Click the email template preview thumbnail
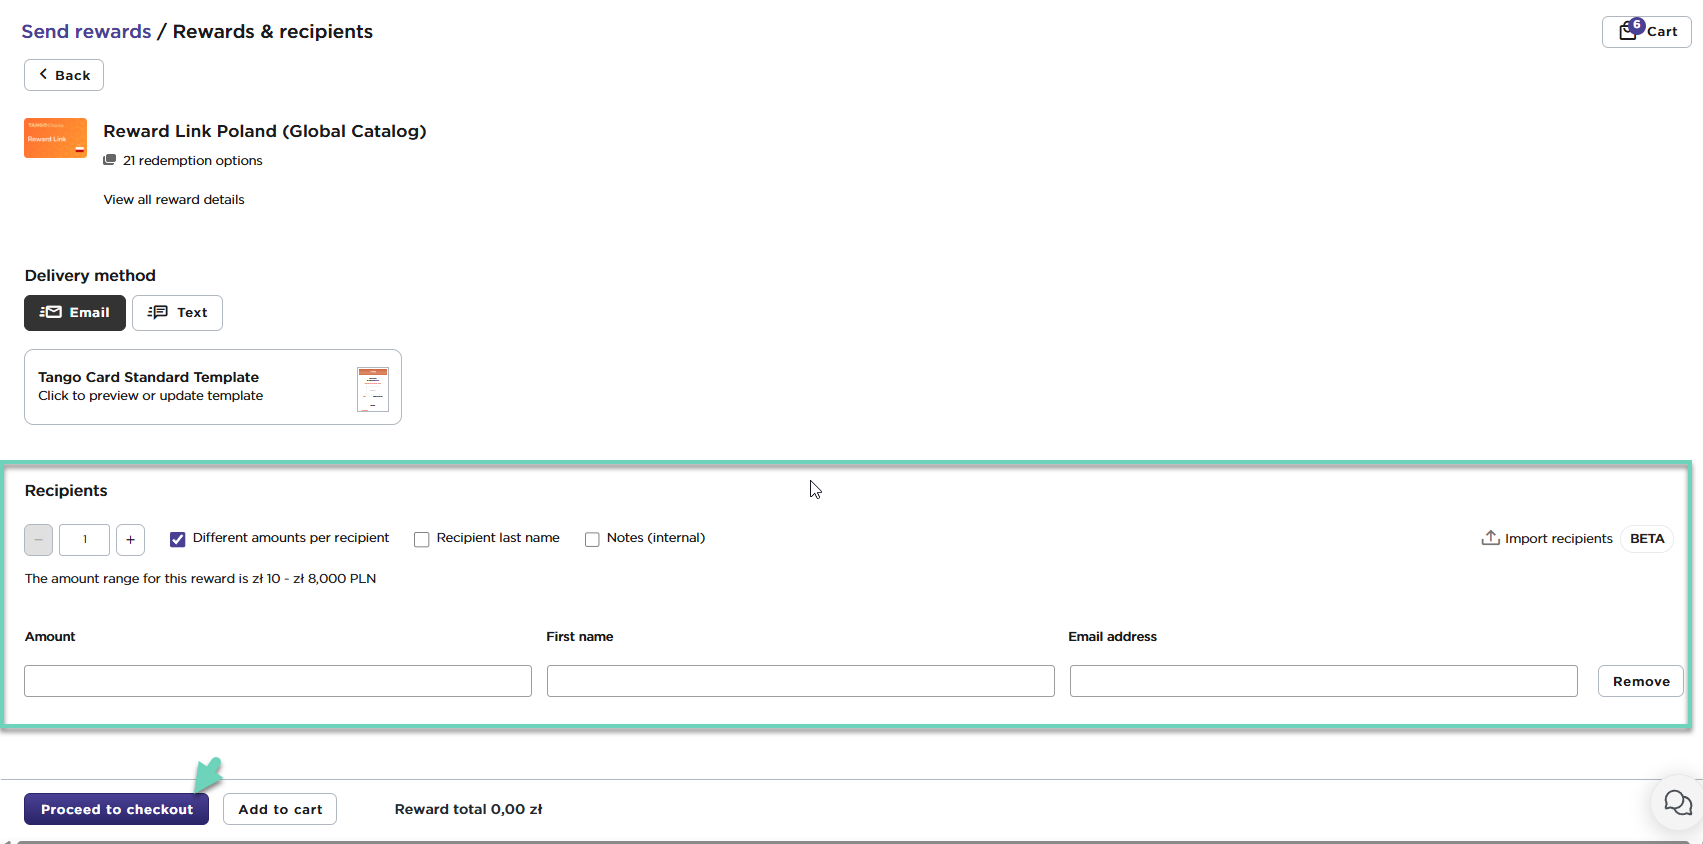The width and height of the screenshot is (1703, 844). tap(372, 389)
